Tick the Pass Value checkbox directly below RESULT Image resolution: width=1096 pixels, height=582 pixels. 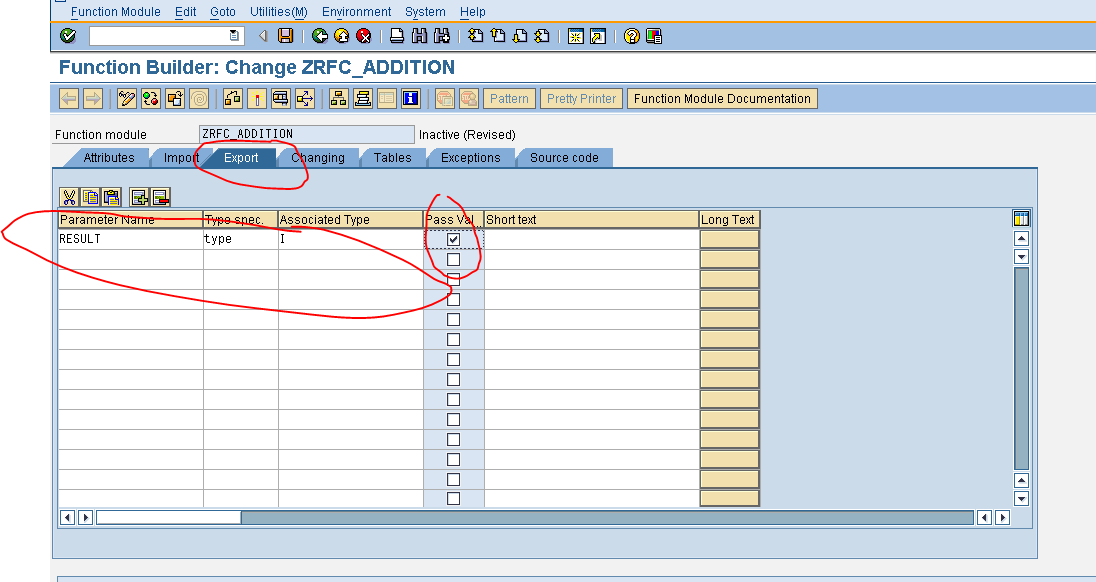(454, 259)
